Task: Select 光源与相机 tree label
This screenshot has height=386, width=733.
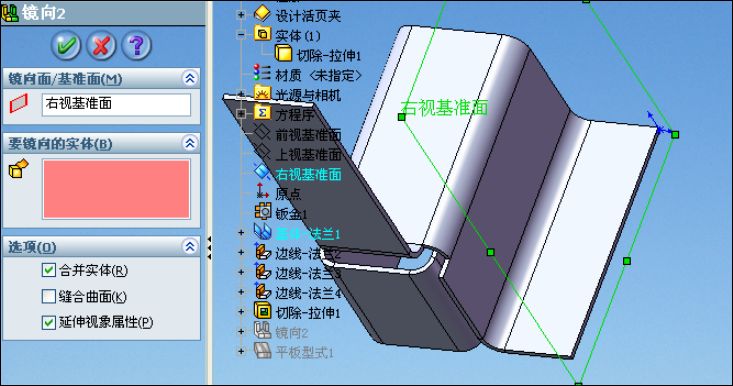Action: [x=308, y=95]
